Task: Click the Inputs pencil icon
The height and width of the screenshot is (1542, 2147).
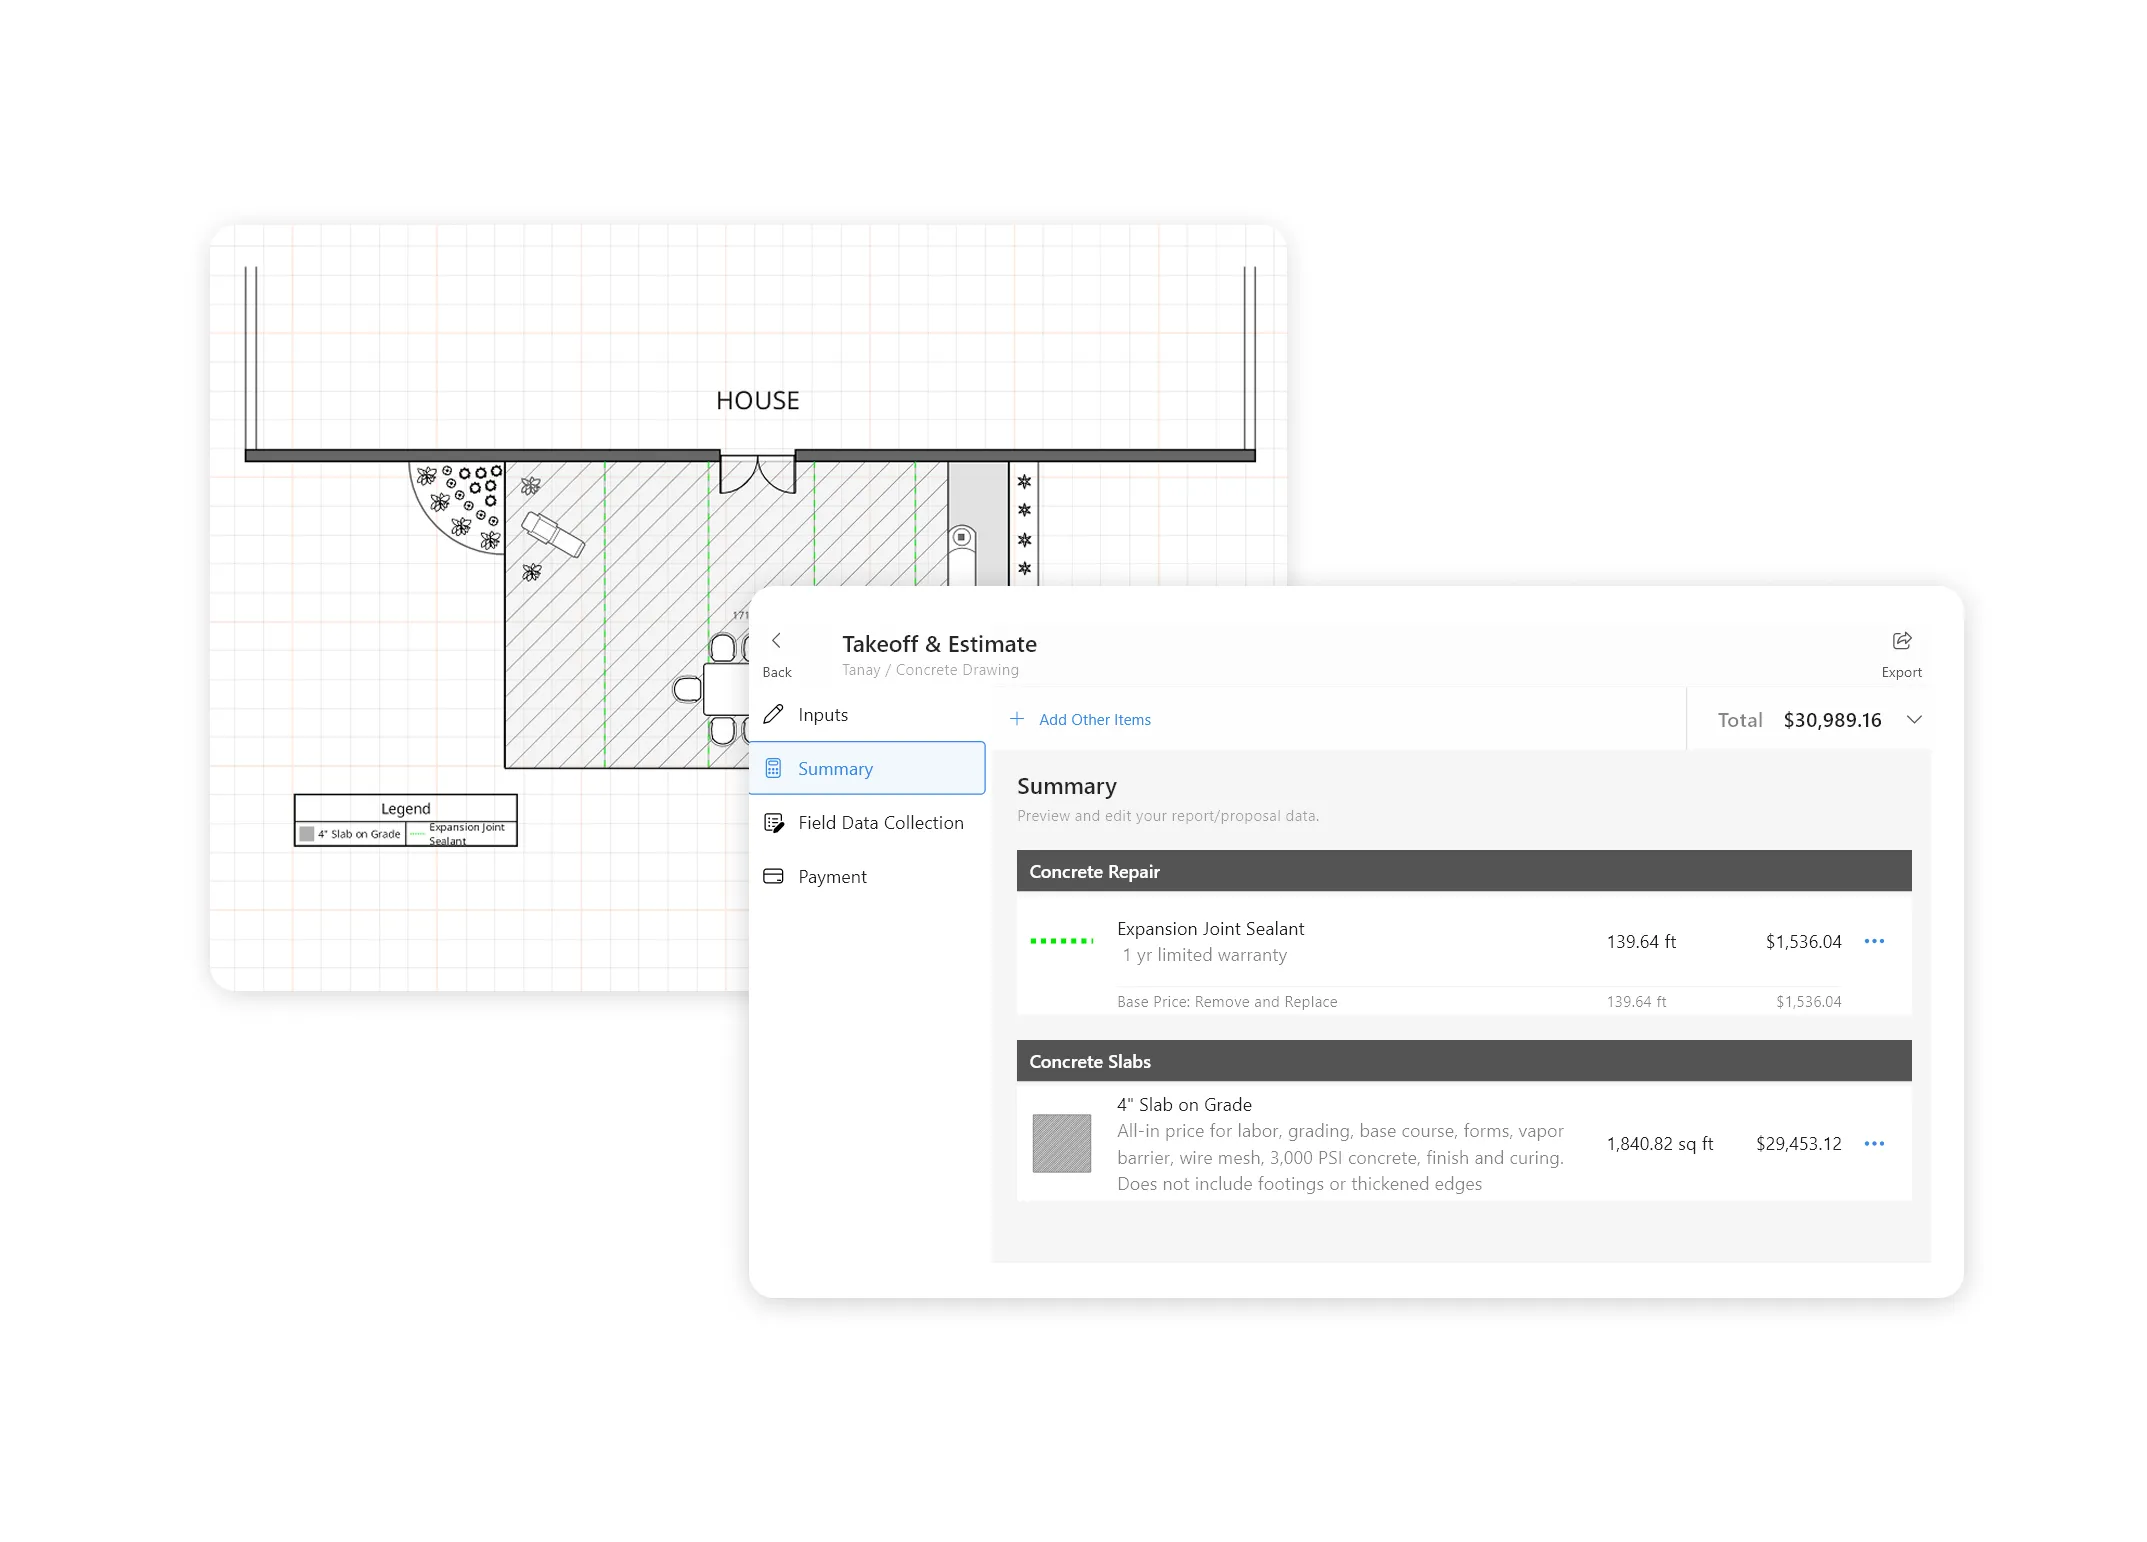Action: pos(773,714)
